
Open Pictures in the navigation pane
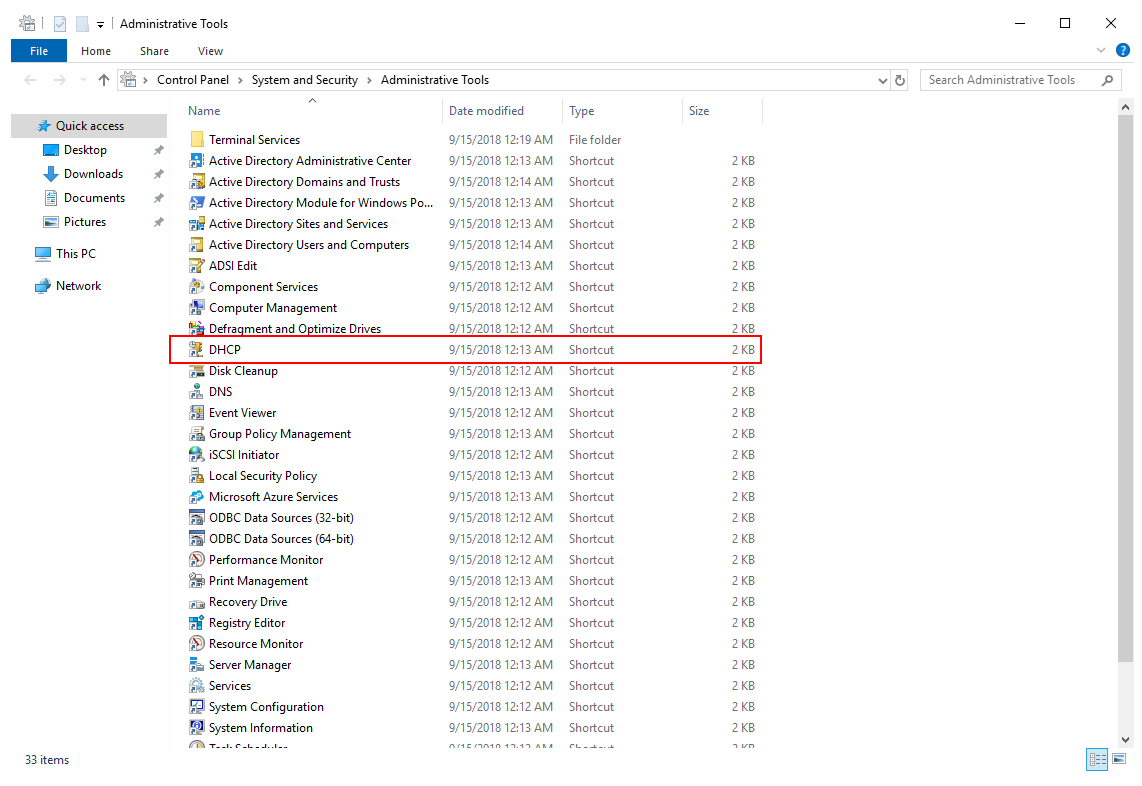[84, 222]
